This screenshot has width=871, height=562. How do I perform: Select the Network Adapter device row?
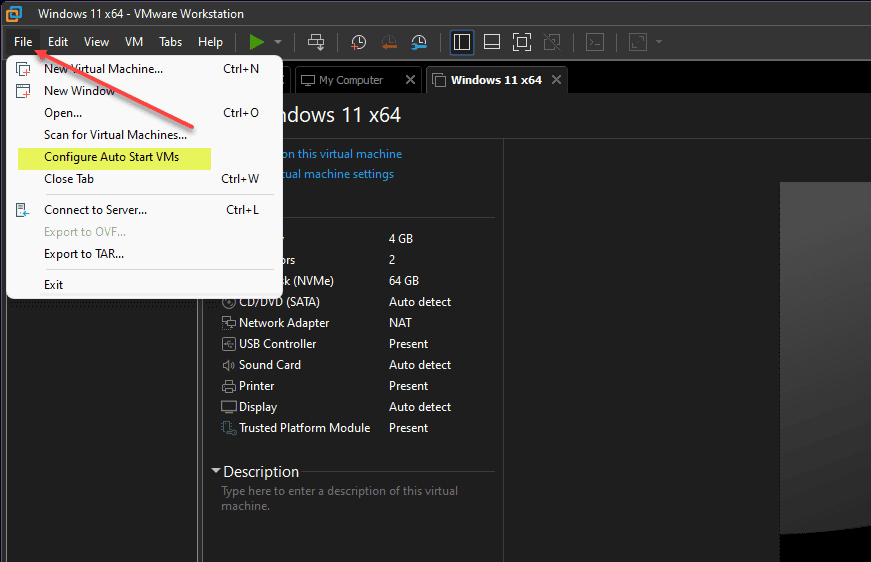(356, 323)
